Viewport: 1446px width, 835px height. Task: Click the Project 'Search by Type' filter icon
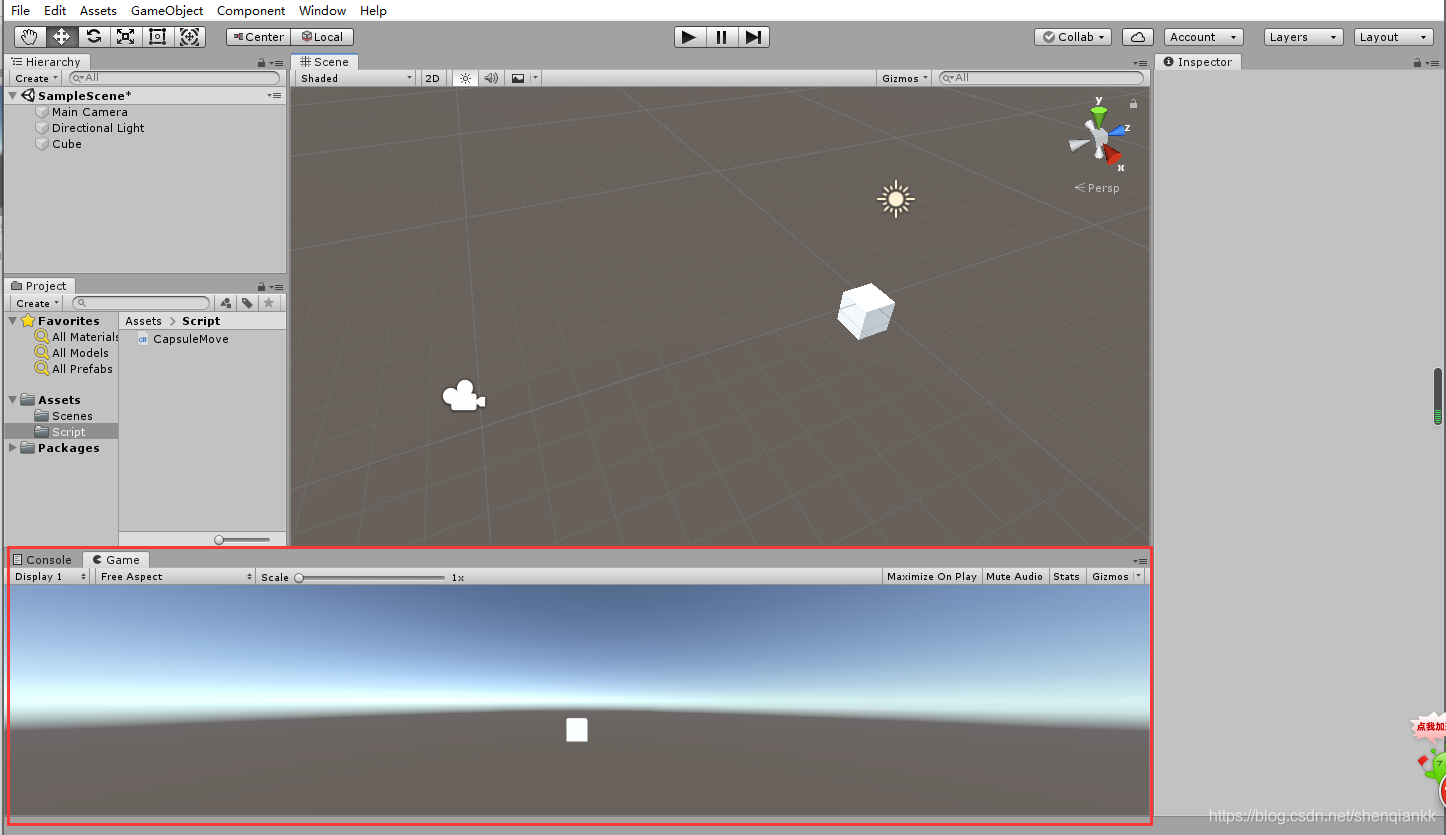point(226,303)
